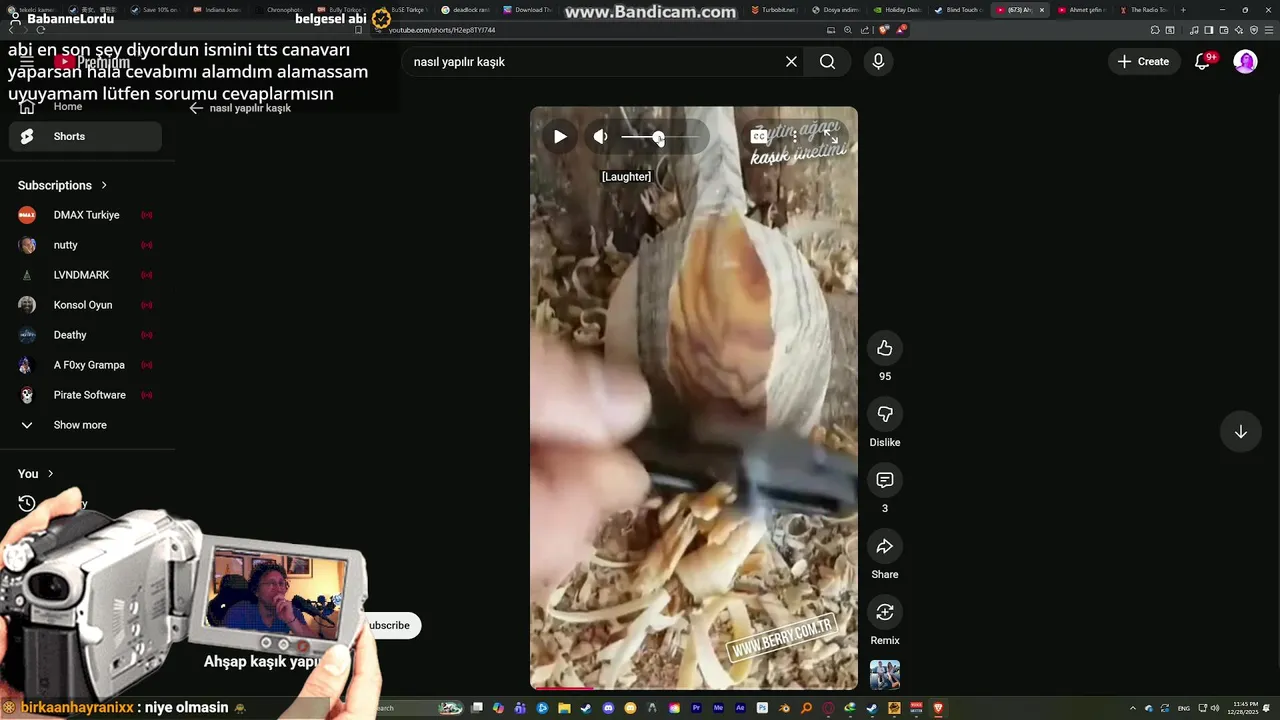Switch to the Turbobit.net browser tab
1280x720 pixels.
[775, 10]
